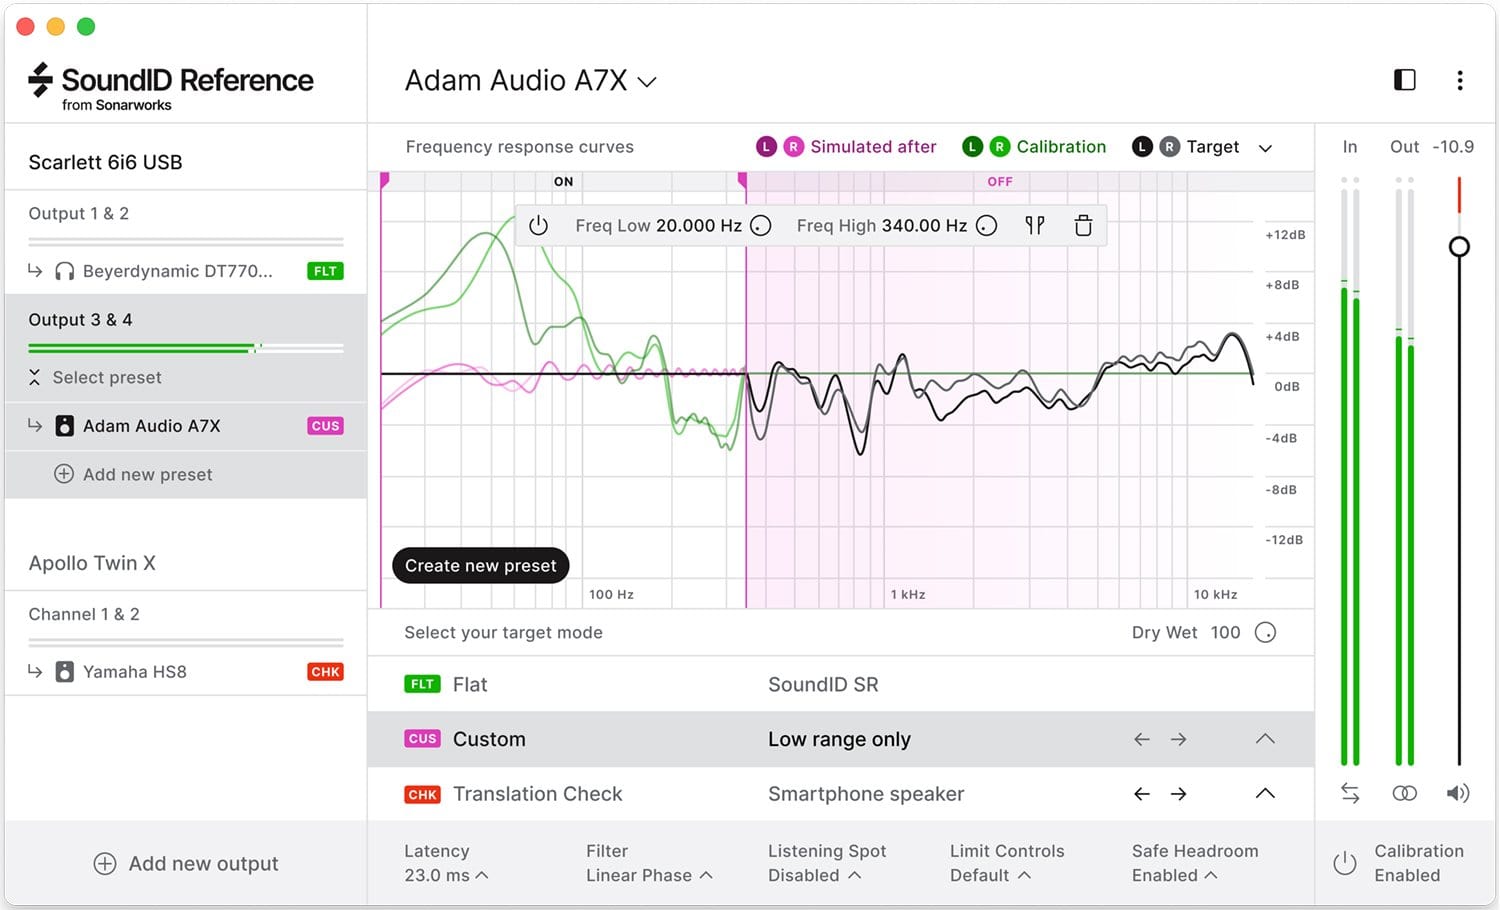Collapse the Custom target mode chevron
The image size is (1500, 910).
1265,739
